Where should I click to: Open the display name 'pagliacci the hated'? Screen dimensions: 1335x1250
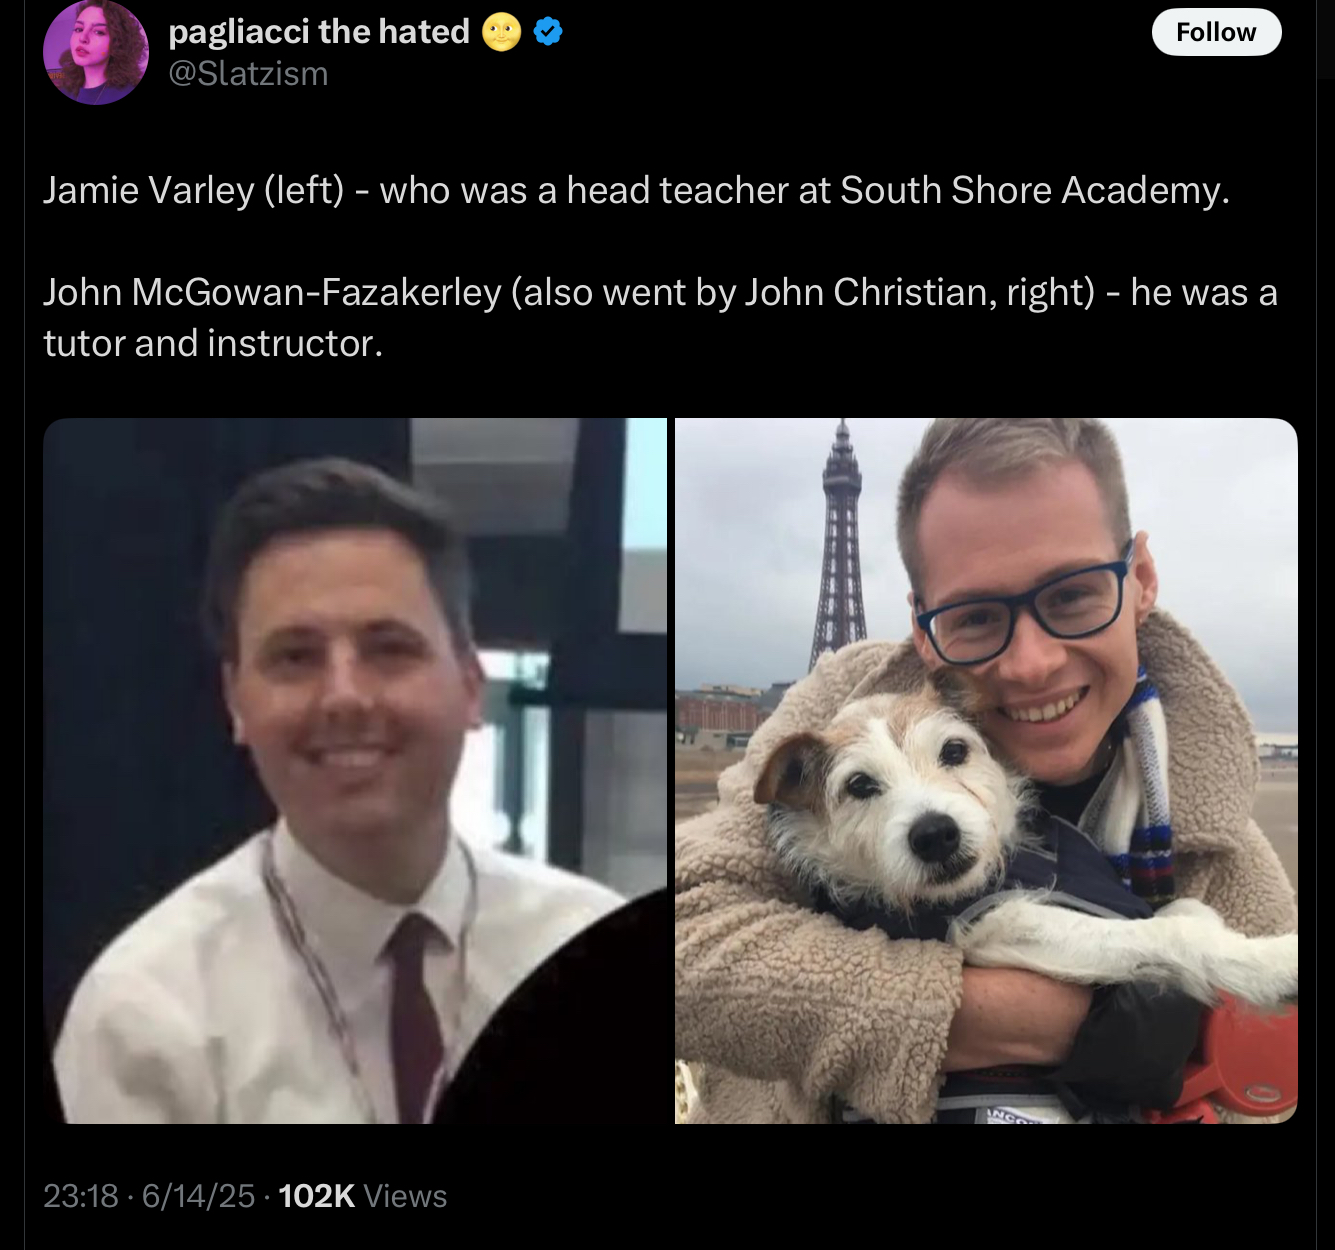[x=319, y=32]
